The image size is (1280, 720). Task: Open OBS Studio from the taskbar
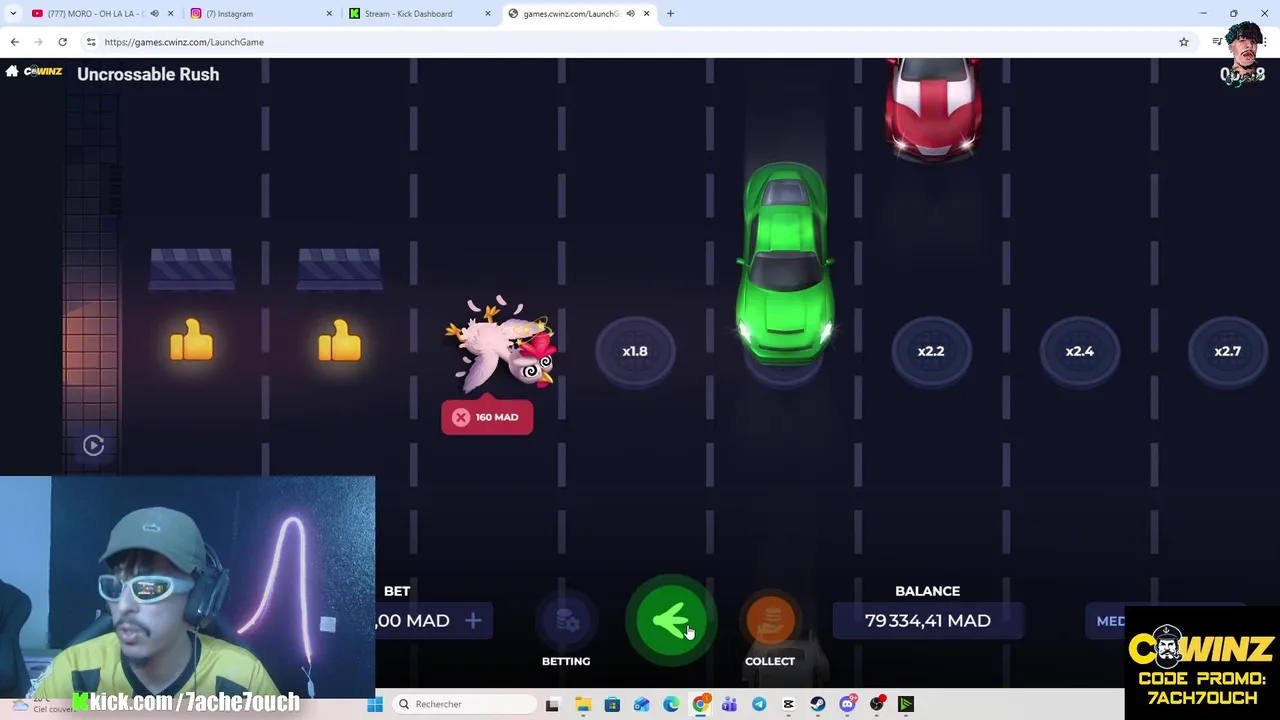click(877, 704)
